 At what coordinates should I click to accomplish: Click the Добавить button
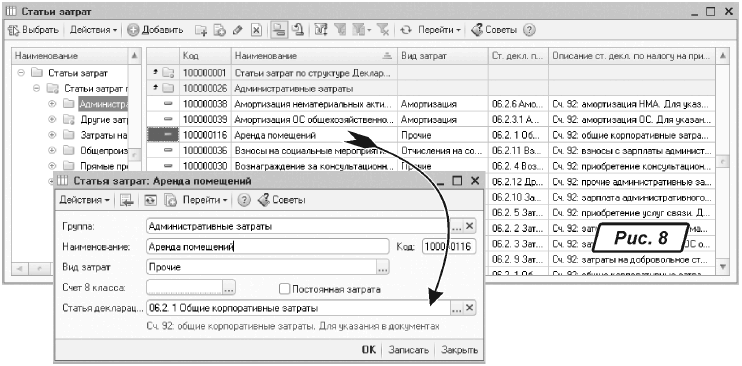156,30
